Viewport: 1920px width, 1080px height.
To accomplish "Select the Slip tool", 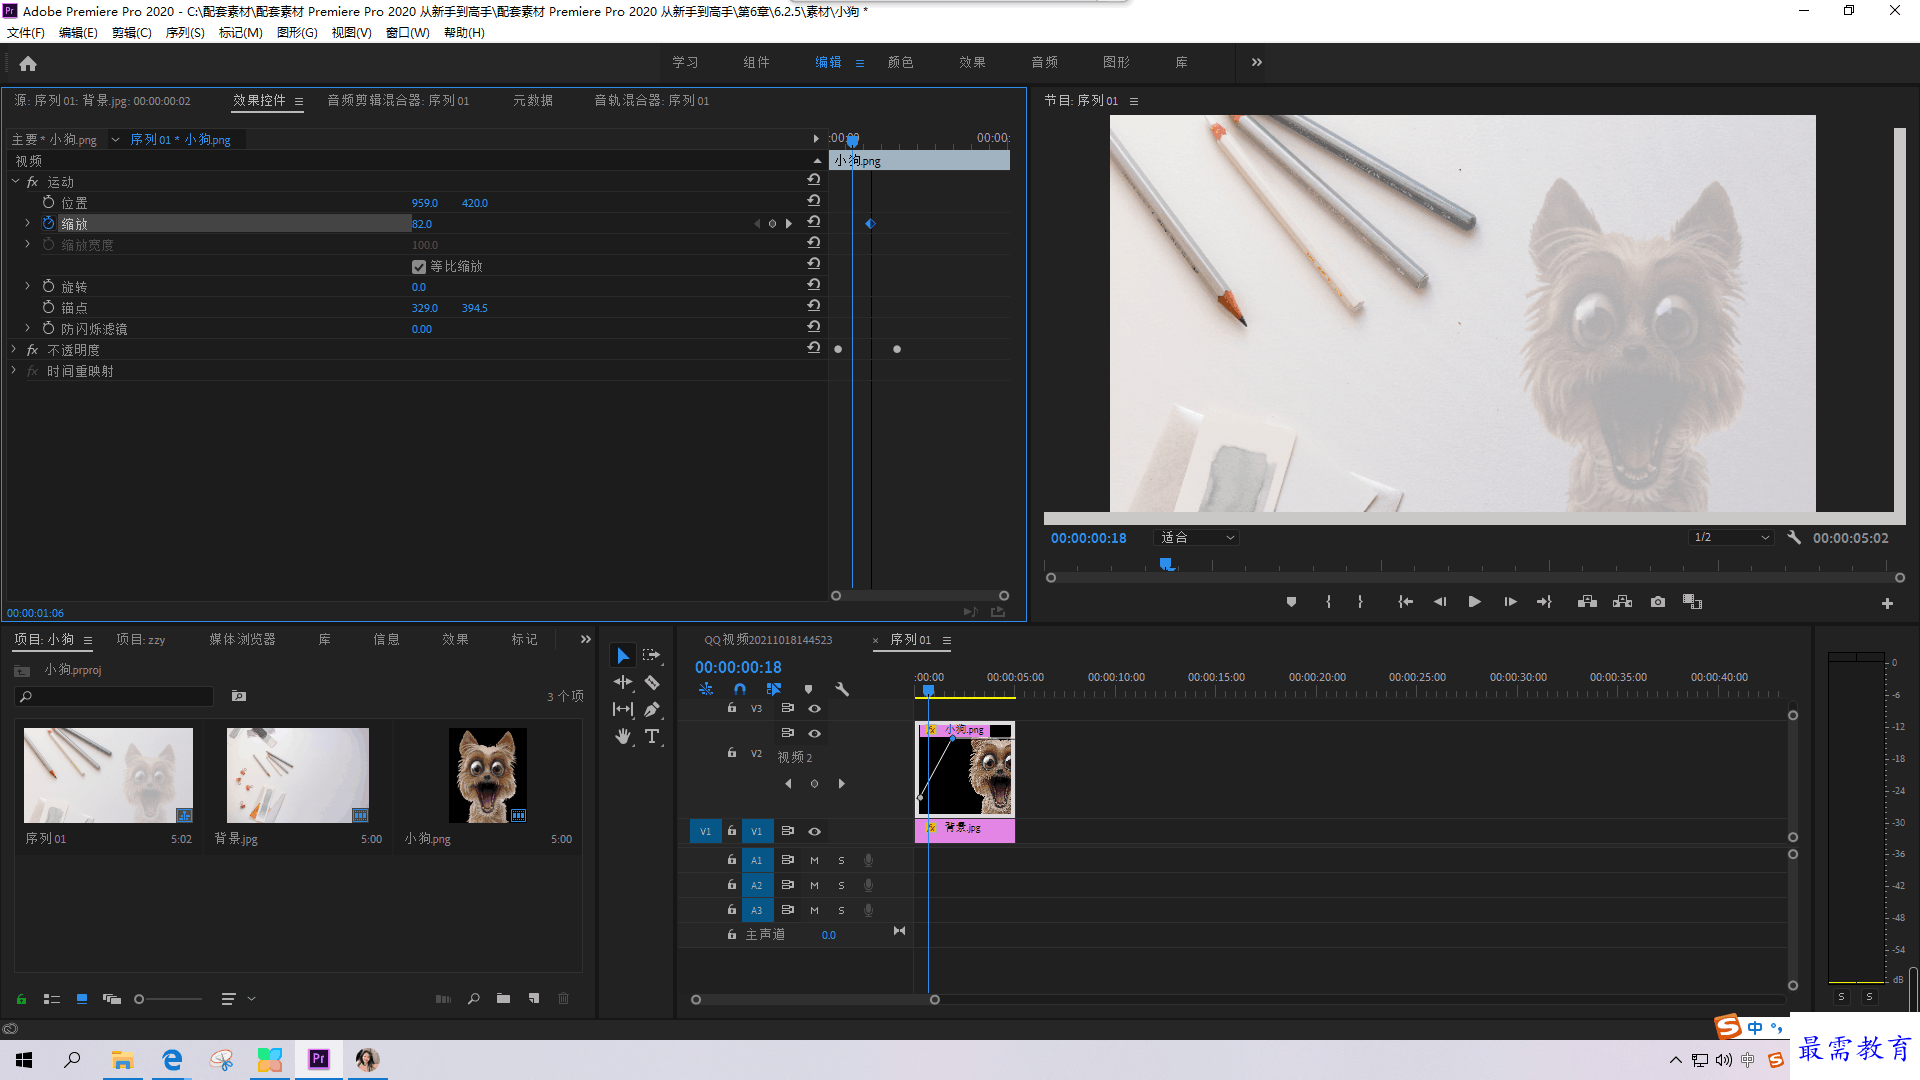I will coord(623,709).
